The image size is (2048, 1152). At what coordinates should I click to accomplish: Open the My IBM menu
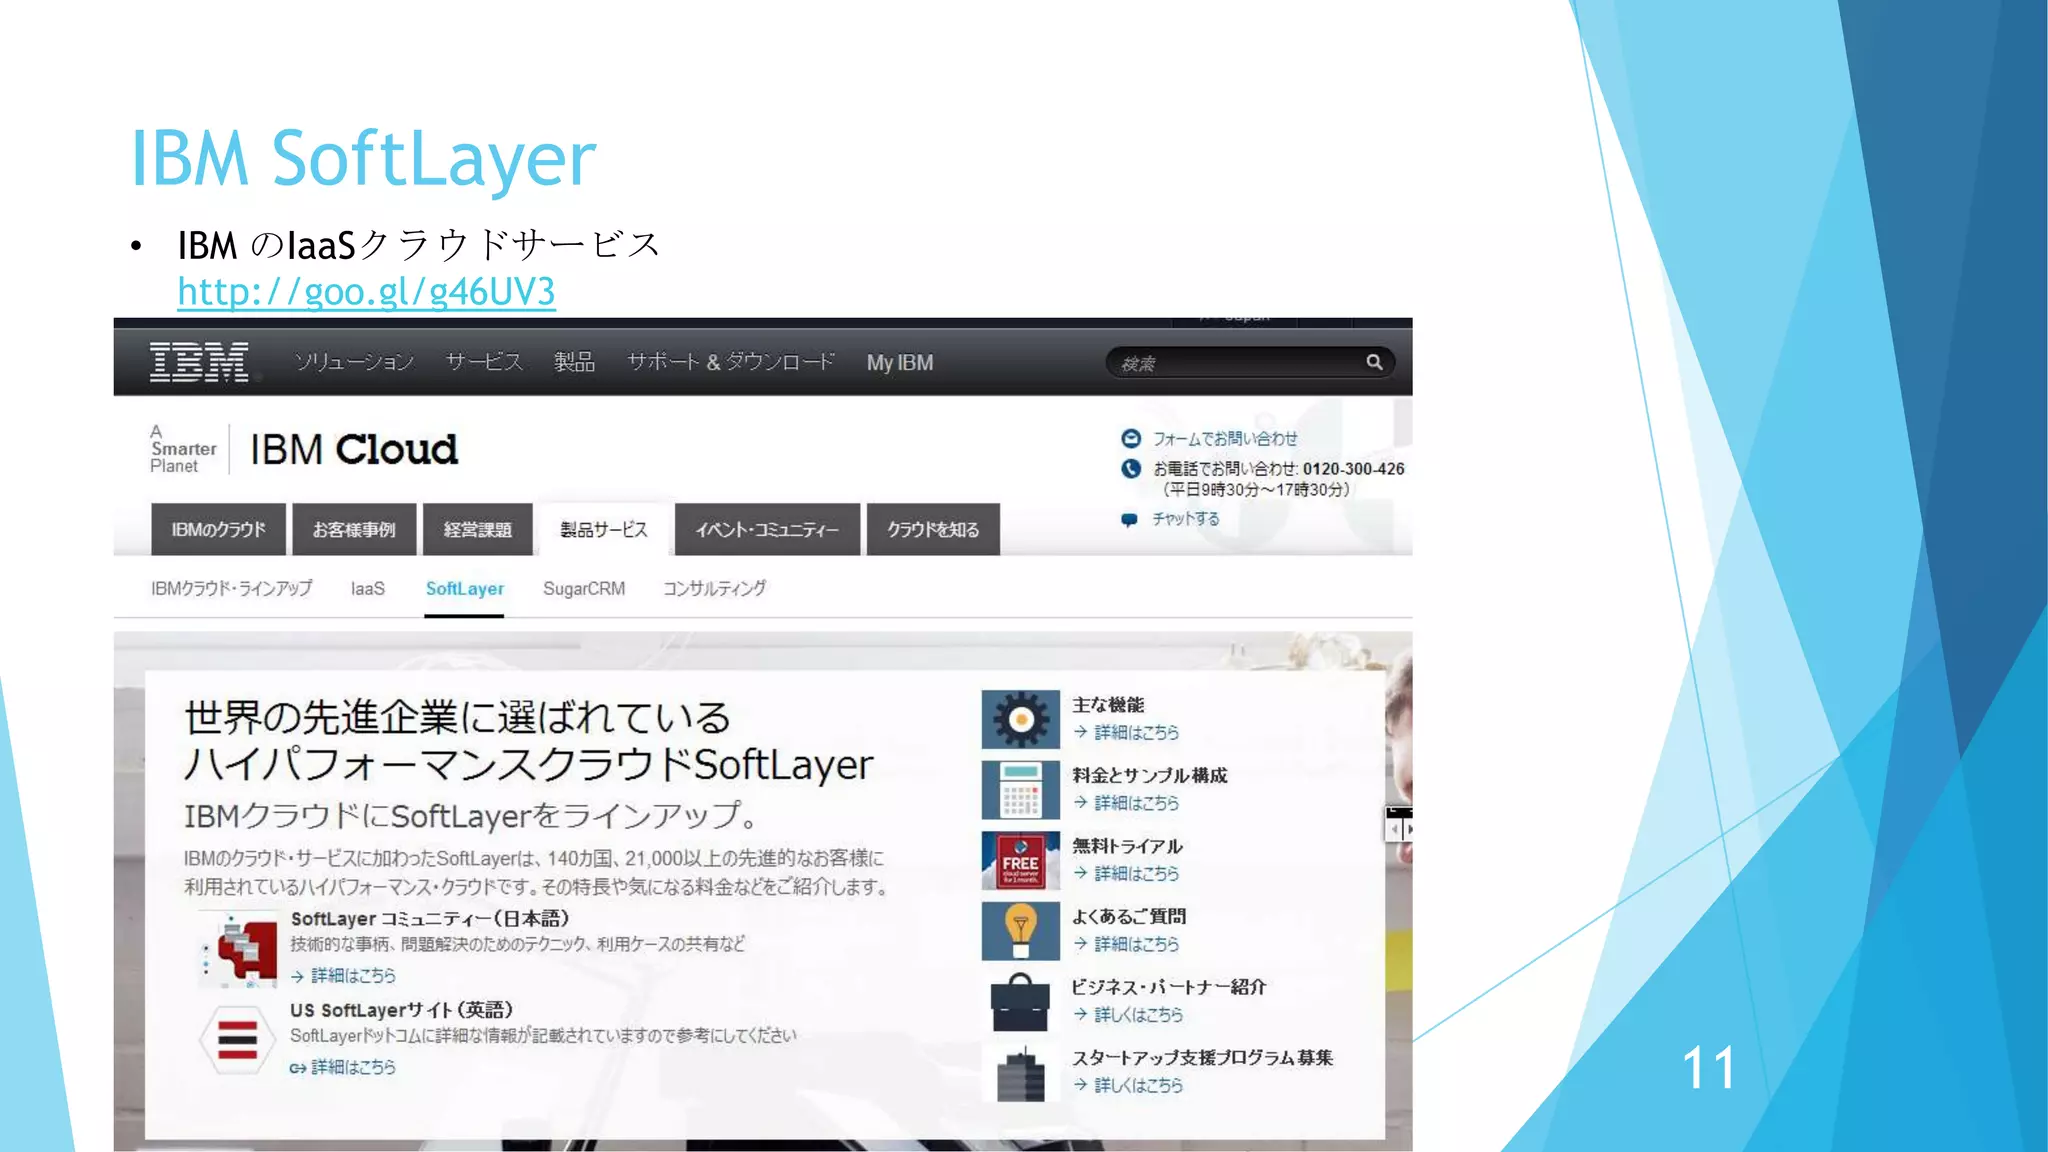coord(900,363)
